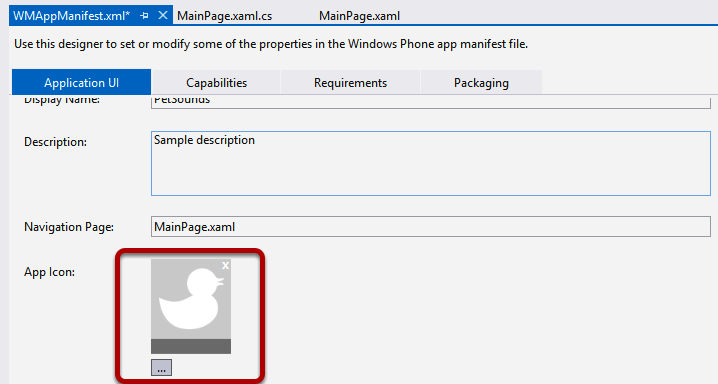The width and height of the screenshot is (718, 384).
Task: Close the WMAppManifest.xml tab
Action: coord(163,16)
